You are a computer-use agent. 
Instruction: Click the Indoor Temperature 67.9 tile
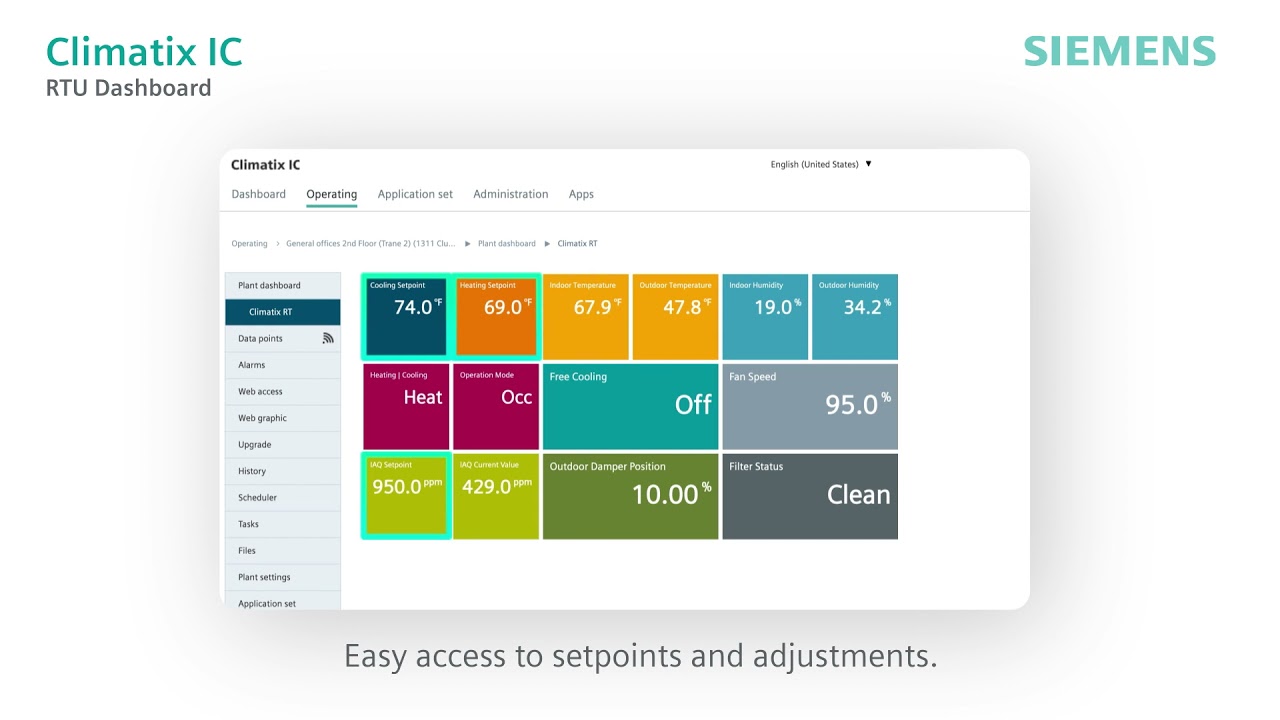coord(586,317)
